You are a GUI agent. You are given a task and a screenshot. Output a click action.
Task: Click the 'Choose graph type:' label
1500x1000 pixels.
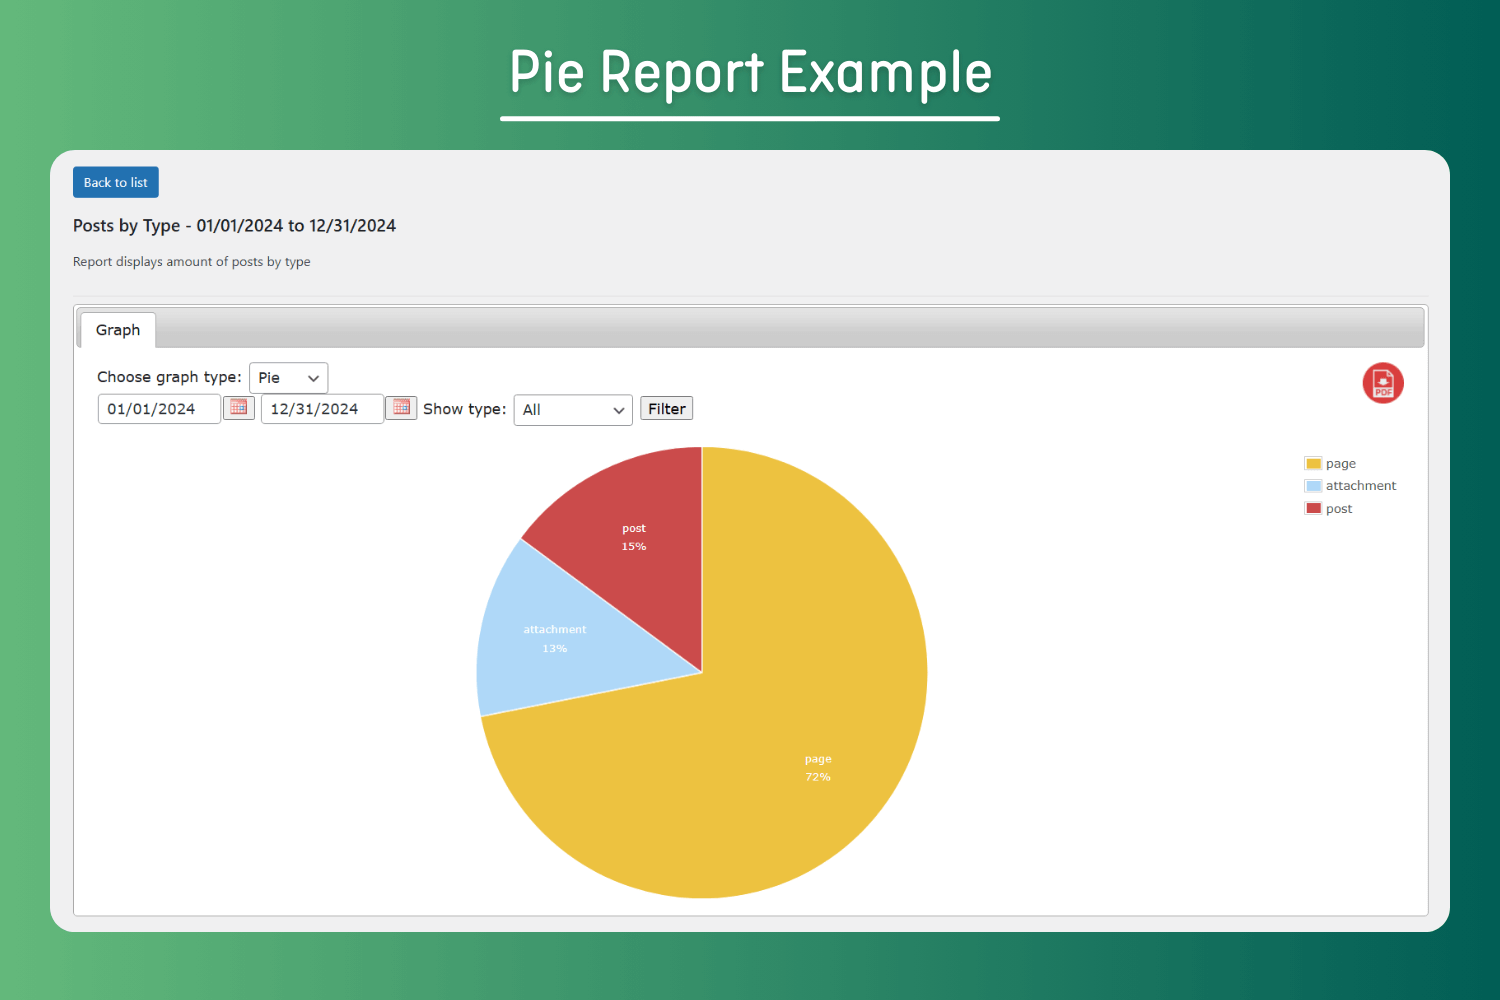(169, 377)
